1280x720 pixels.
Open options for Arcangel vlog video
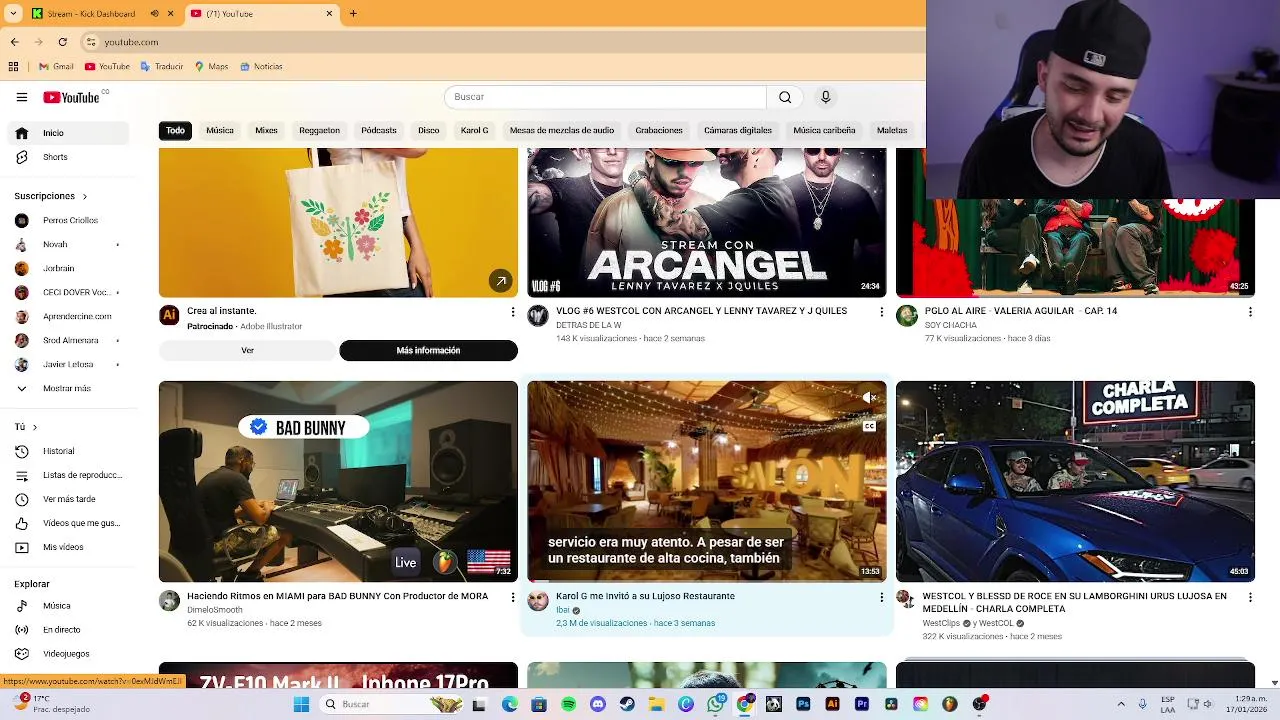[881, 312]
